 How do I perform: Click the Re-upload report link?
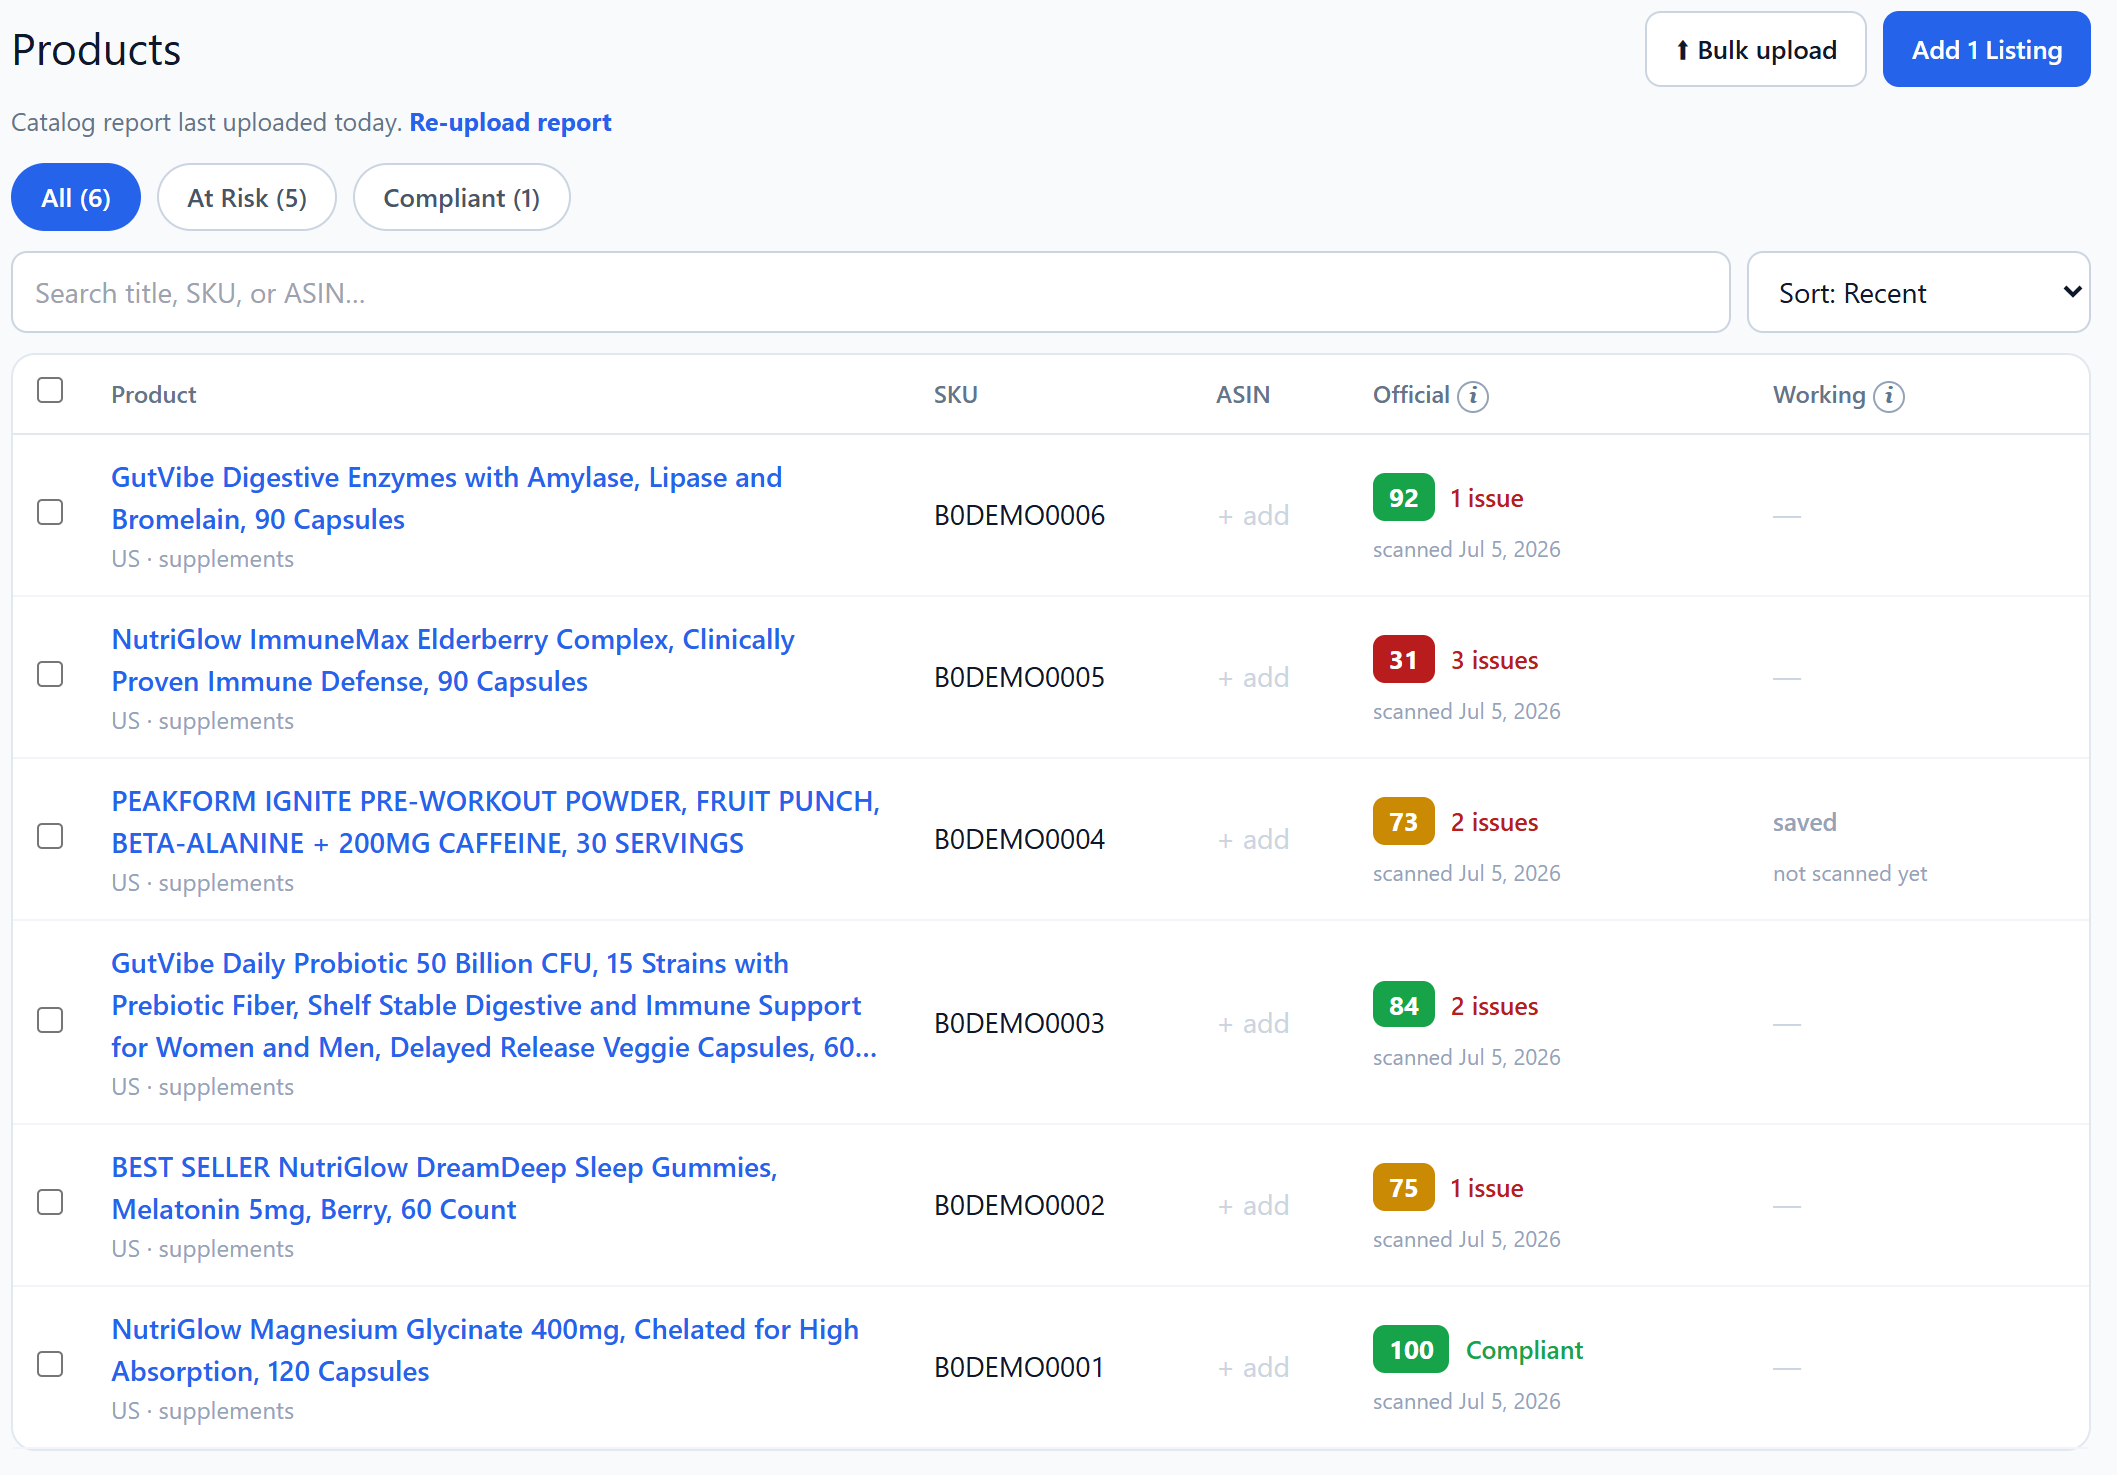510,122
